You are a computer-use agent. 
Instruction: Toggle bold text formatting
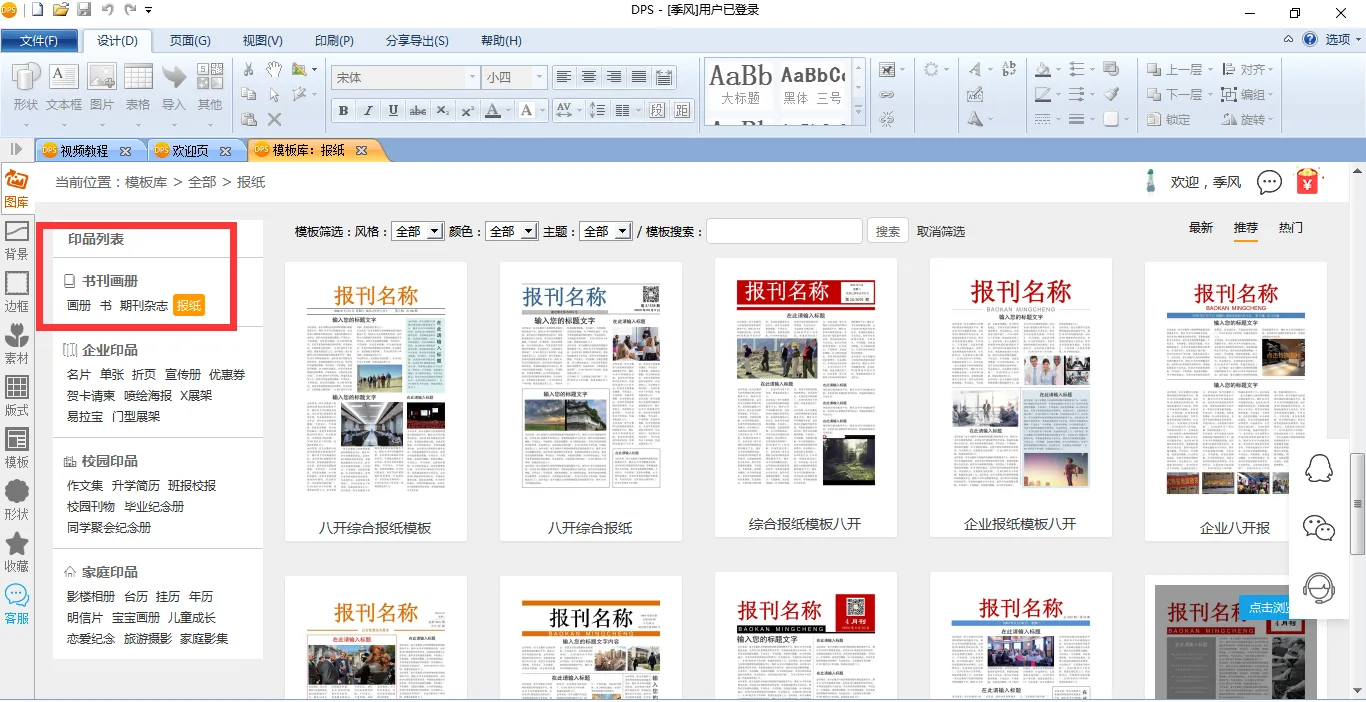pyautogui.click(x=344, y=111)
